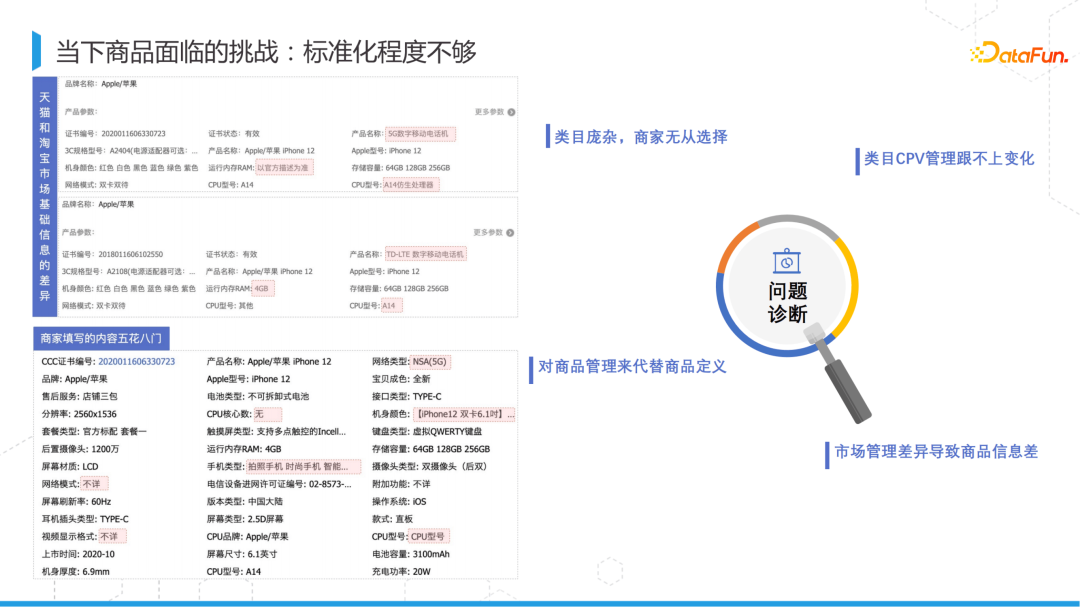Click the magnifying glass diagnosis icon

click(x=793, y=318)
